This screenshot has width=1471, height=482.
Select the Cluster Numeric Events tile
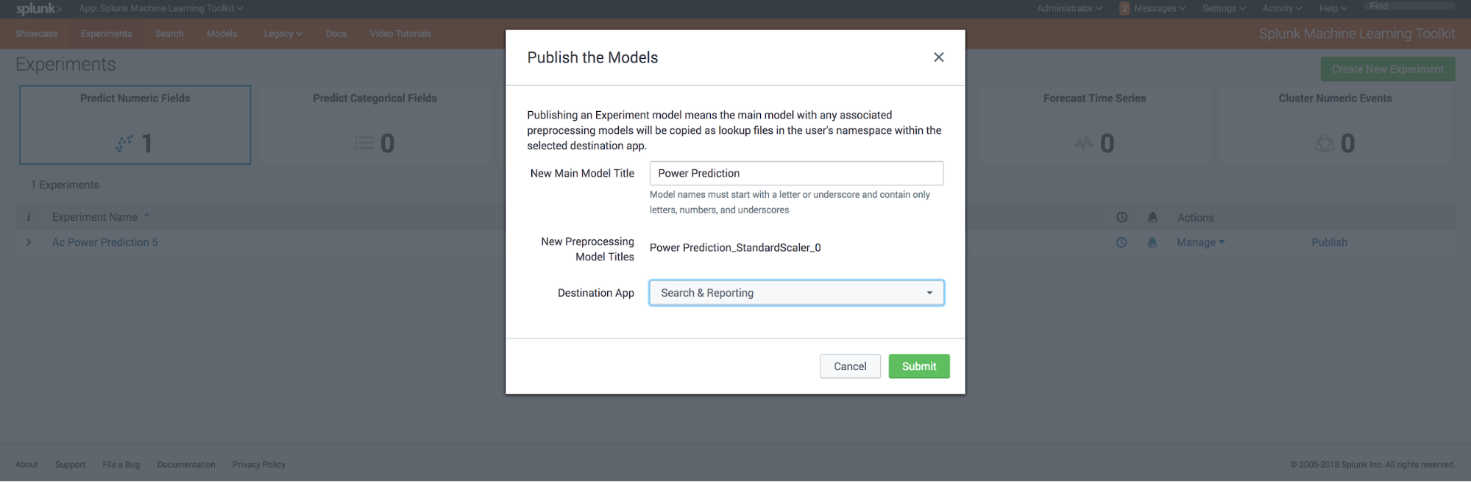point(1334,125)
